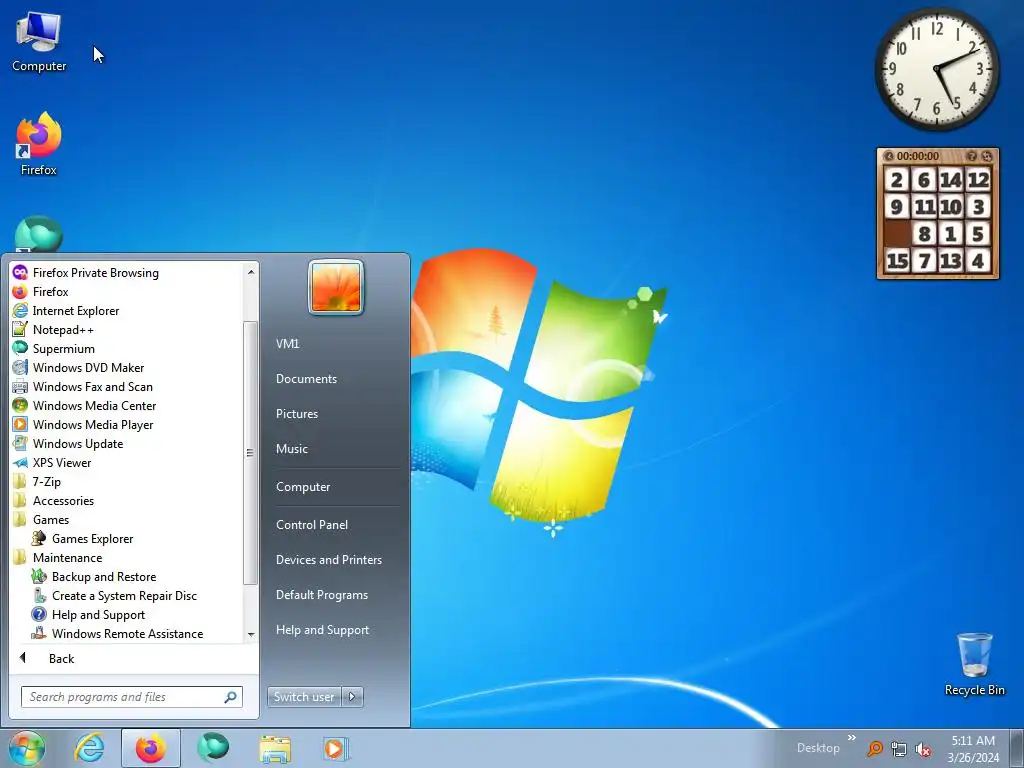Open Firefox Private Browsing from Start menu
The height and width of the screenshot is (768, 1024).
[127, 273]
